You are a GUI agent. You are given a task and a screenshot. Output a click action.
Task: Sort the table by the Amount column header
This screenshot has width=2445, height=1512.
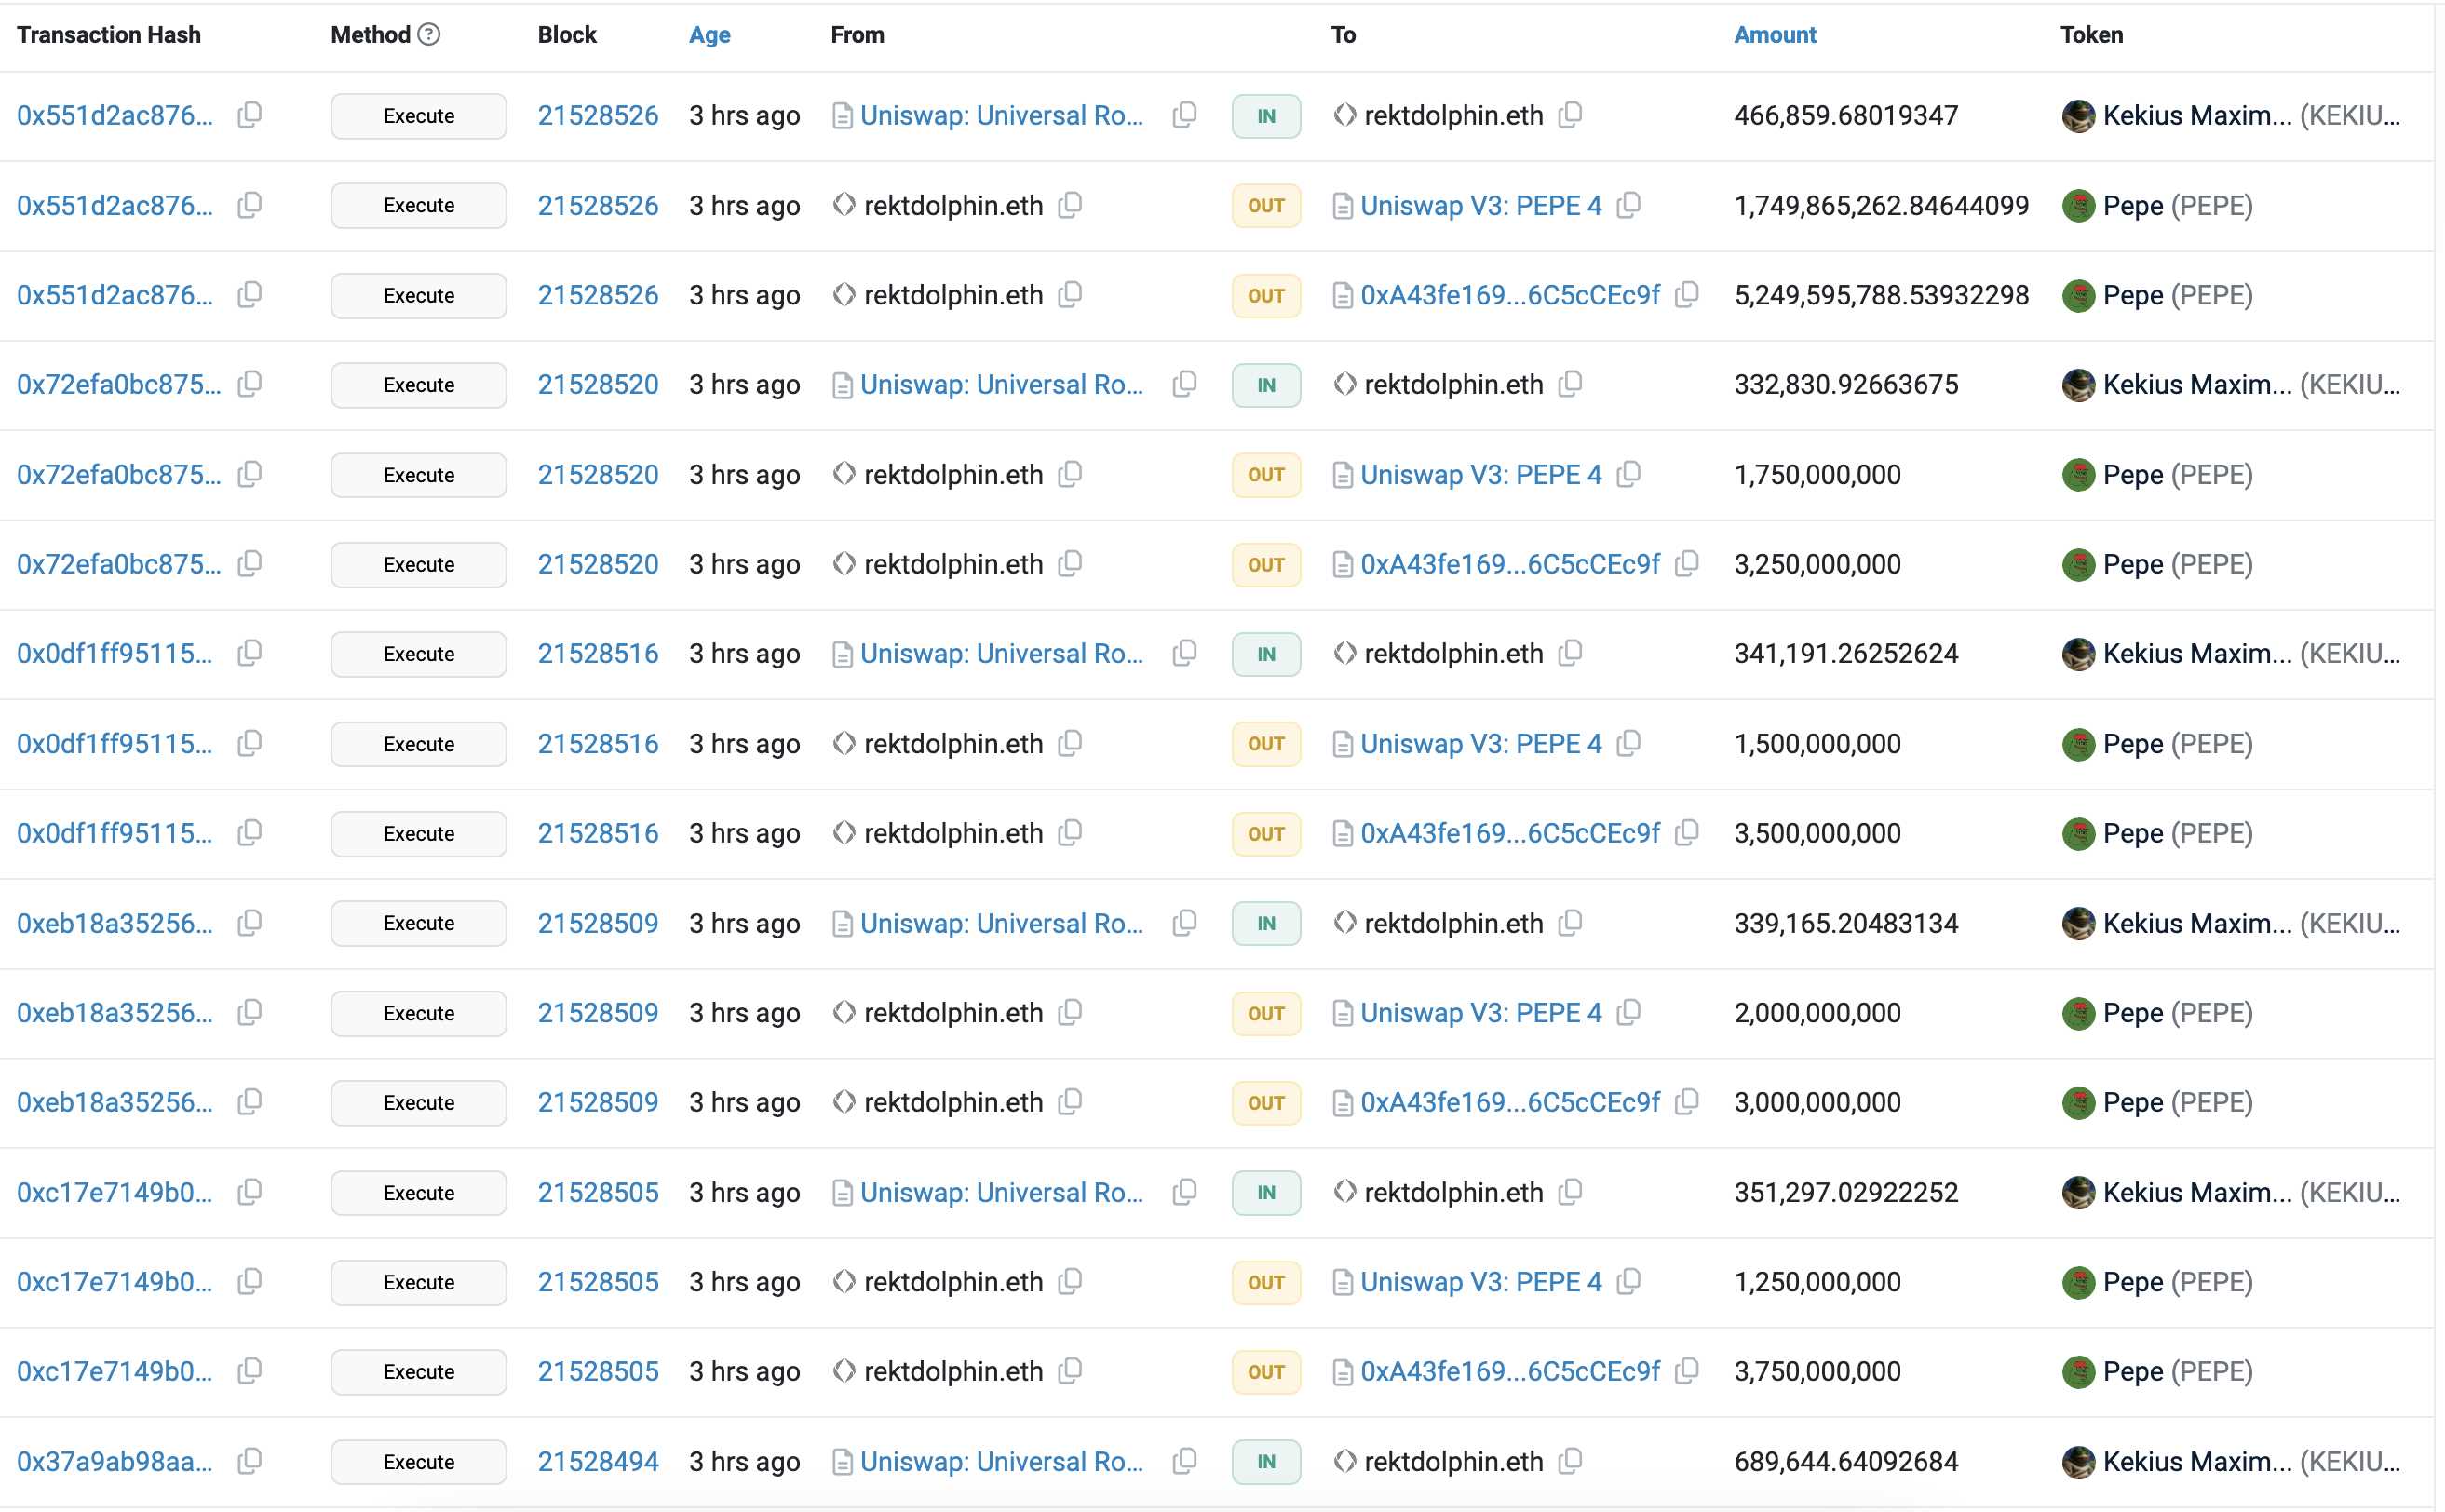pos(1775,35)
